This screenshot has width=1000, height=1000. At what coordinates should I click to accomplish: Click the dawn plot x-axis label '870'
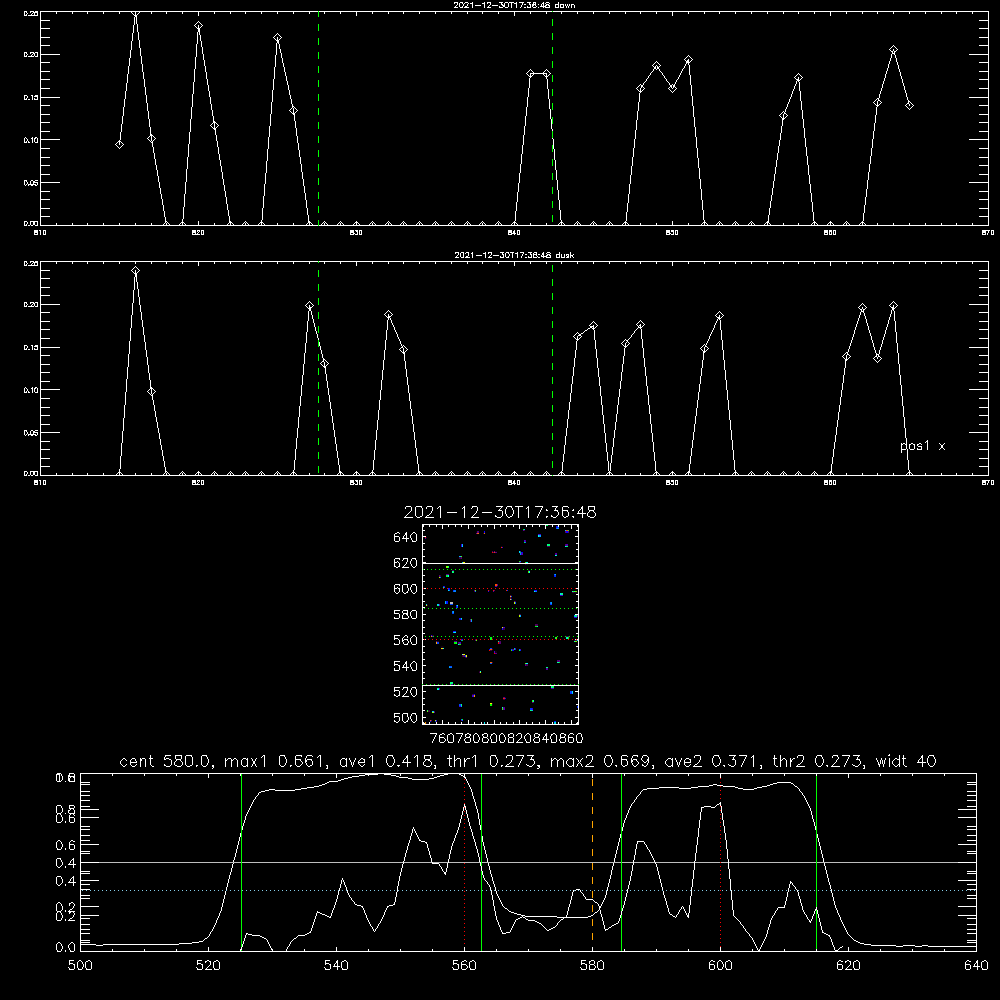point(988,233)
